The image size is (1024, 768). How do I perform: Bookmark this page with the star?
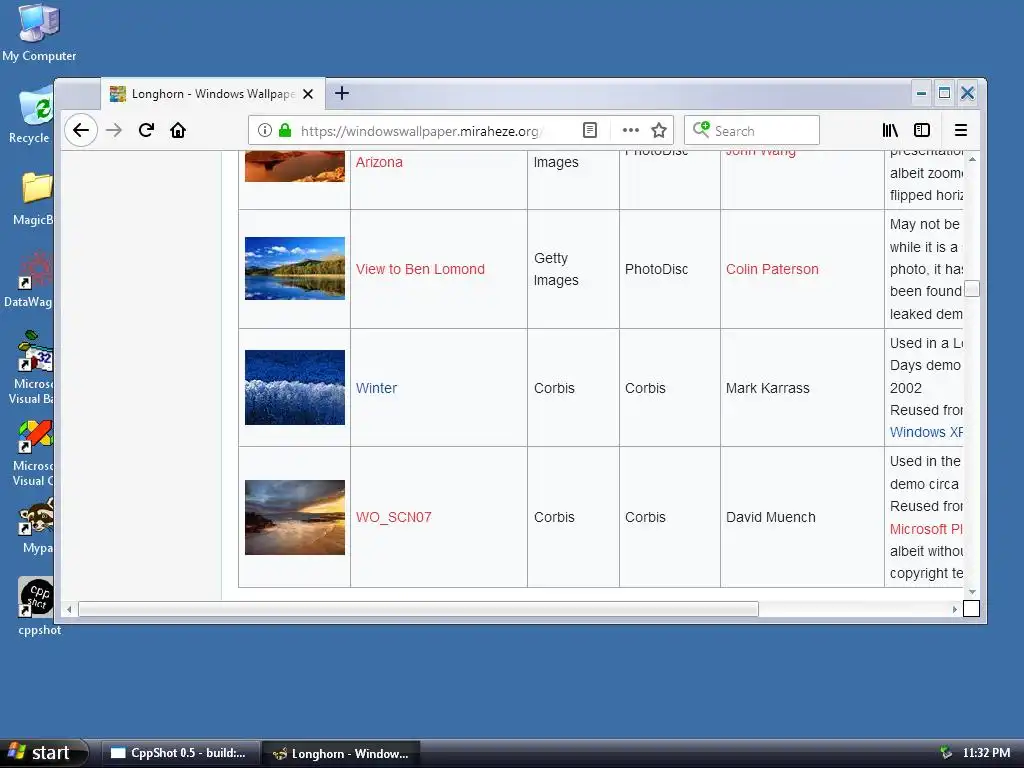659,130
